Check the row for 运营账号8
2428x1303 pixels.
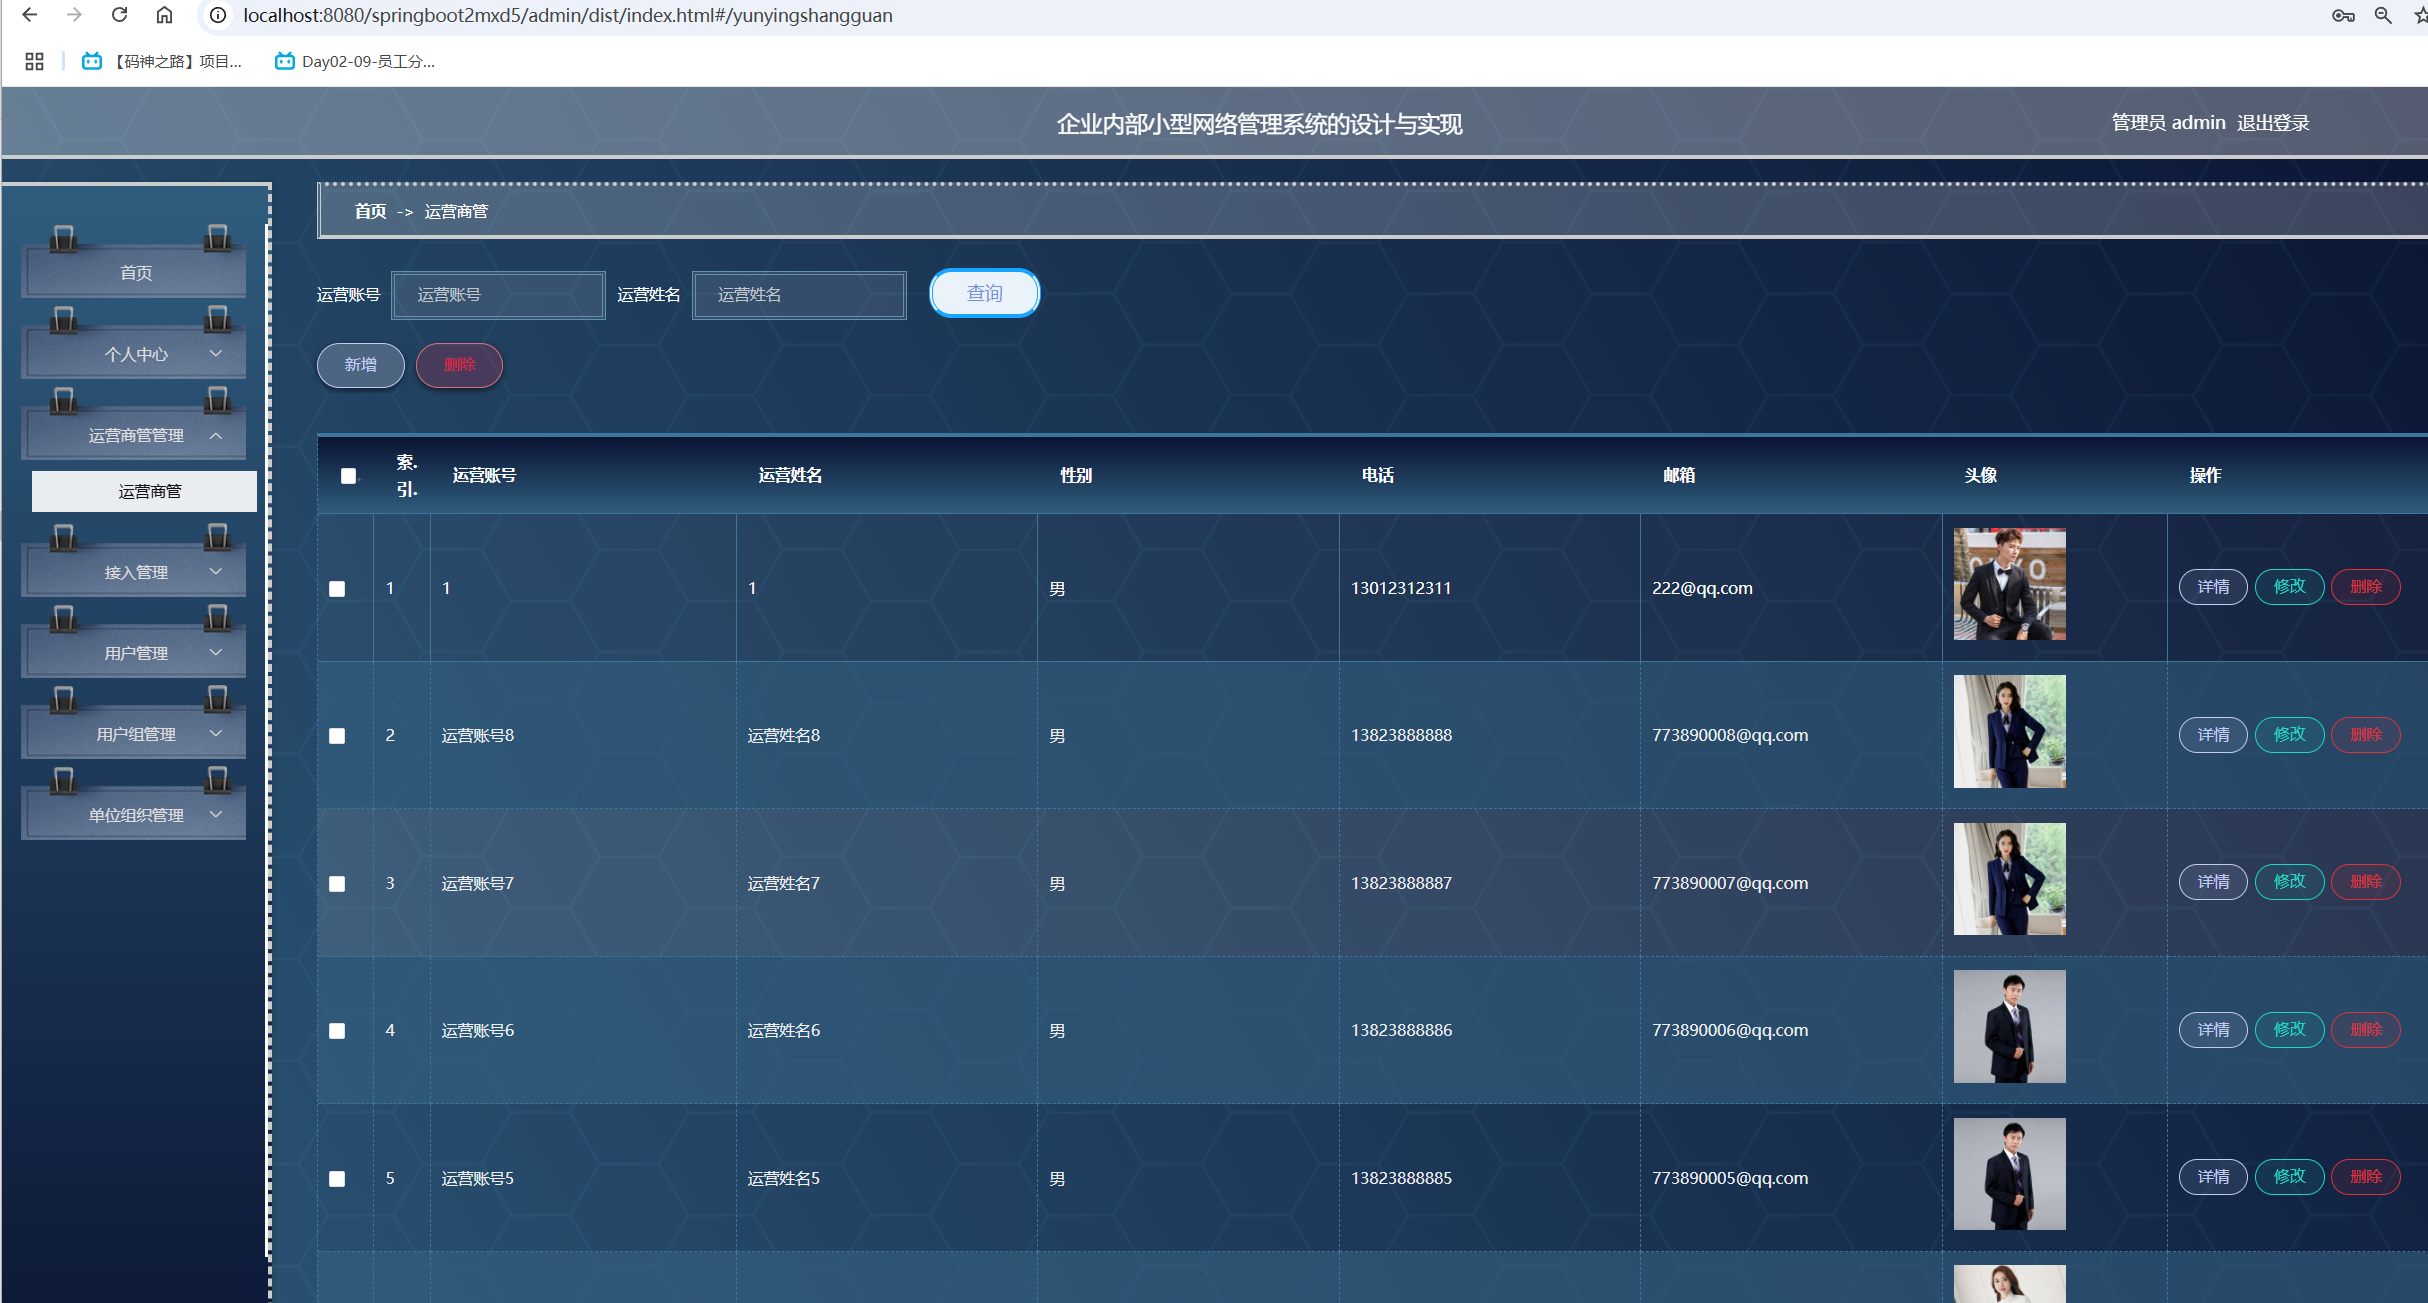click(x=337, y=736)
